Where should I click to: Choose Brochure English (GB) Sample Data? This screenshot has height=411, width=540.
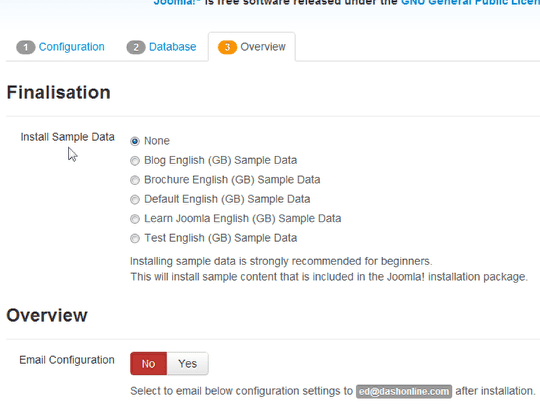pos(135,180)
